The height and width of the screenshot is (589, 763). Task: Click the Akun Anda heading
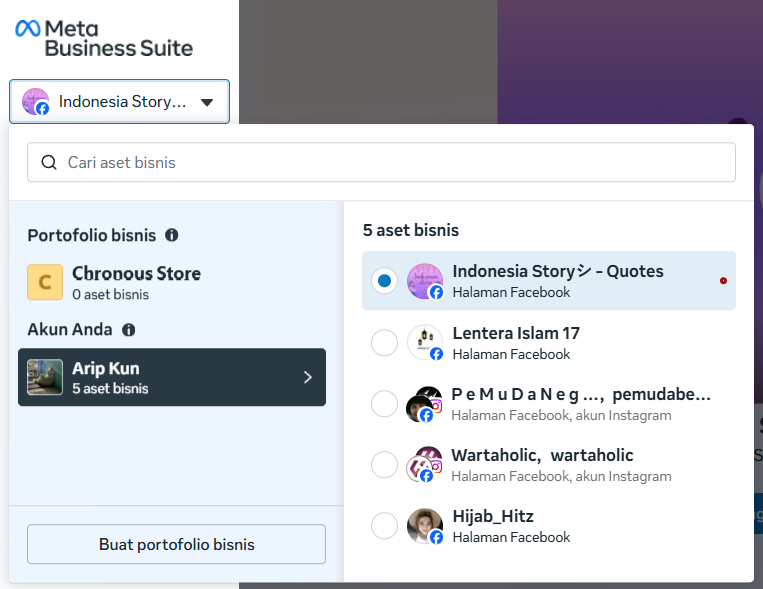[x=70, y=330]
